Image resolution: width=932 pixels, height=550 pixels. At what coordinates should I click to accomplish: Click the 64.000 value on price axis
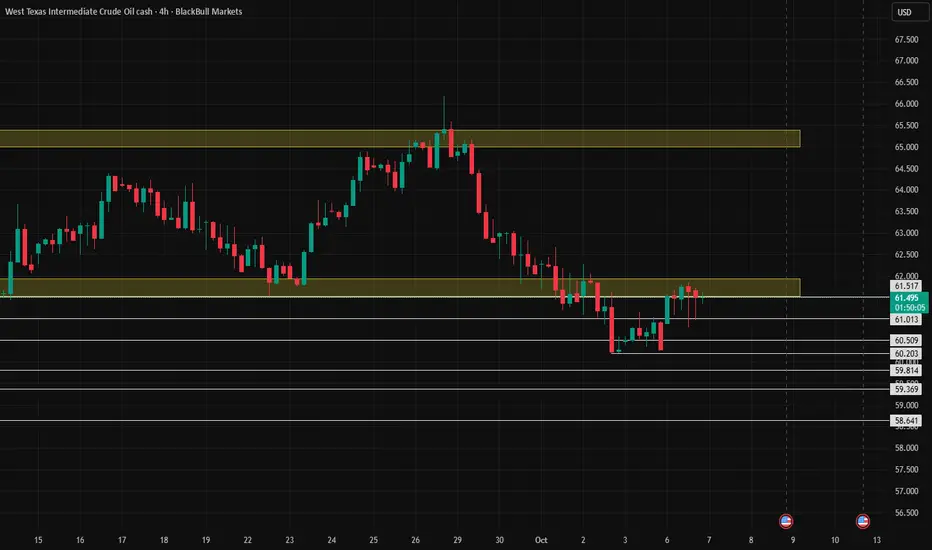pyautogui.click(x=906, y=190)
